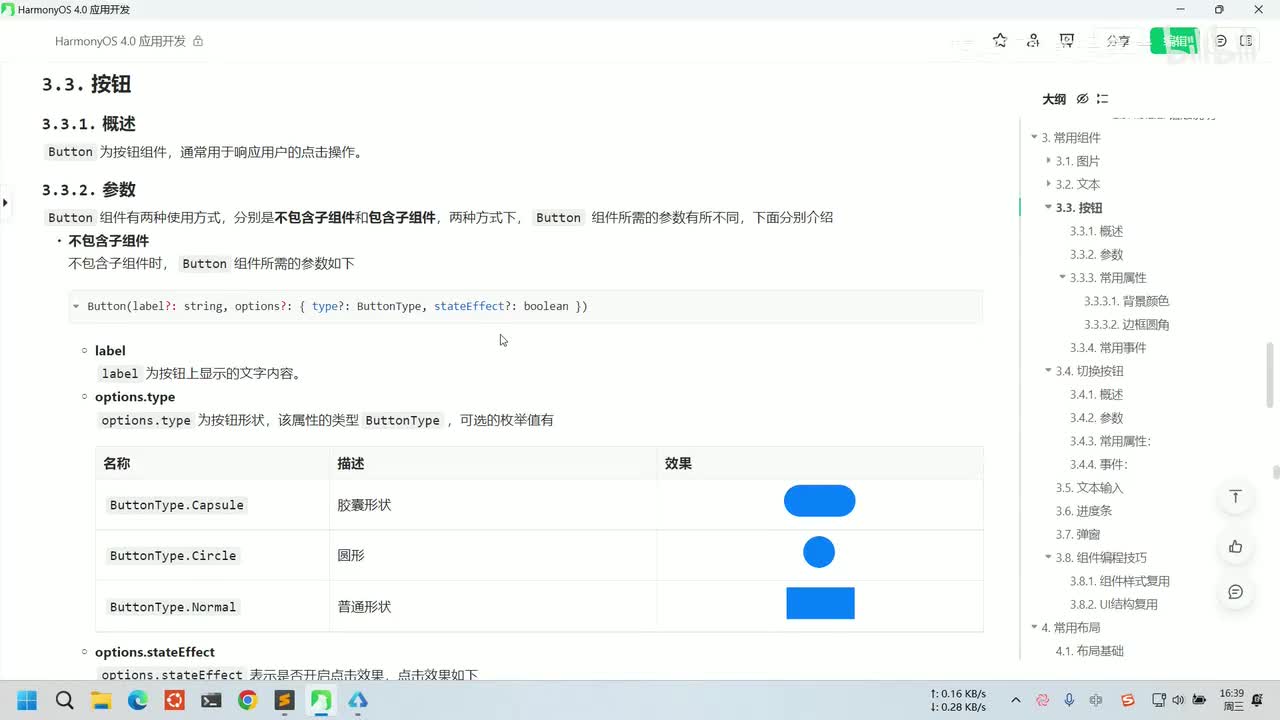Click the back-to-top floating button

[x=1236, y=497]
